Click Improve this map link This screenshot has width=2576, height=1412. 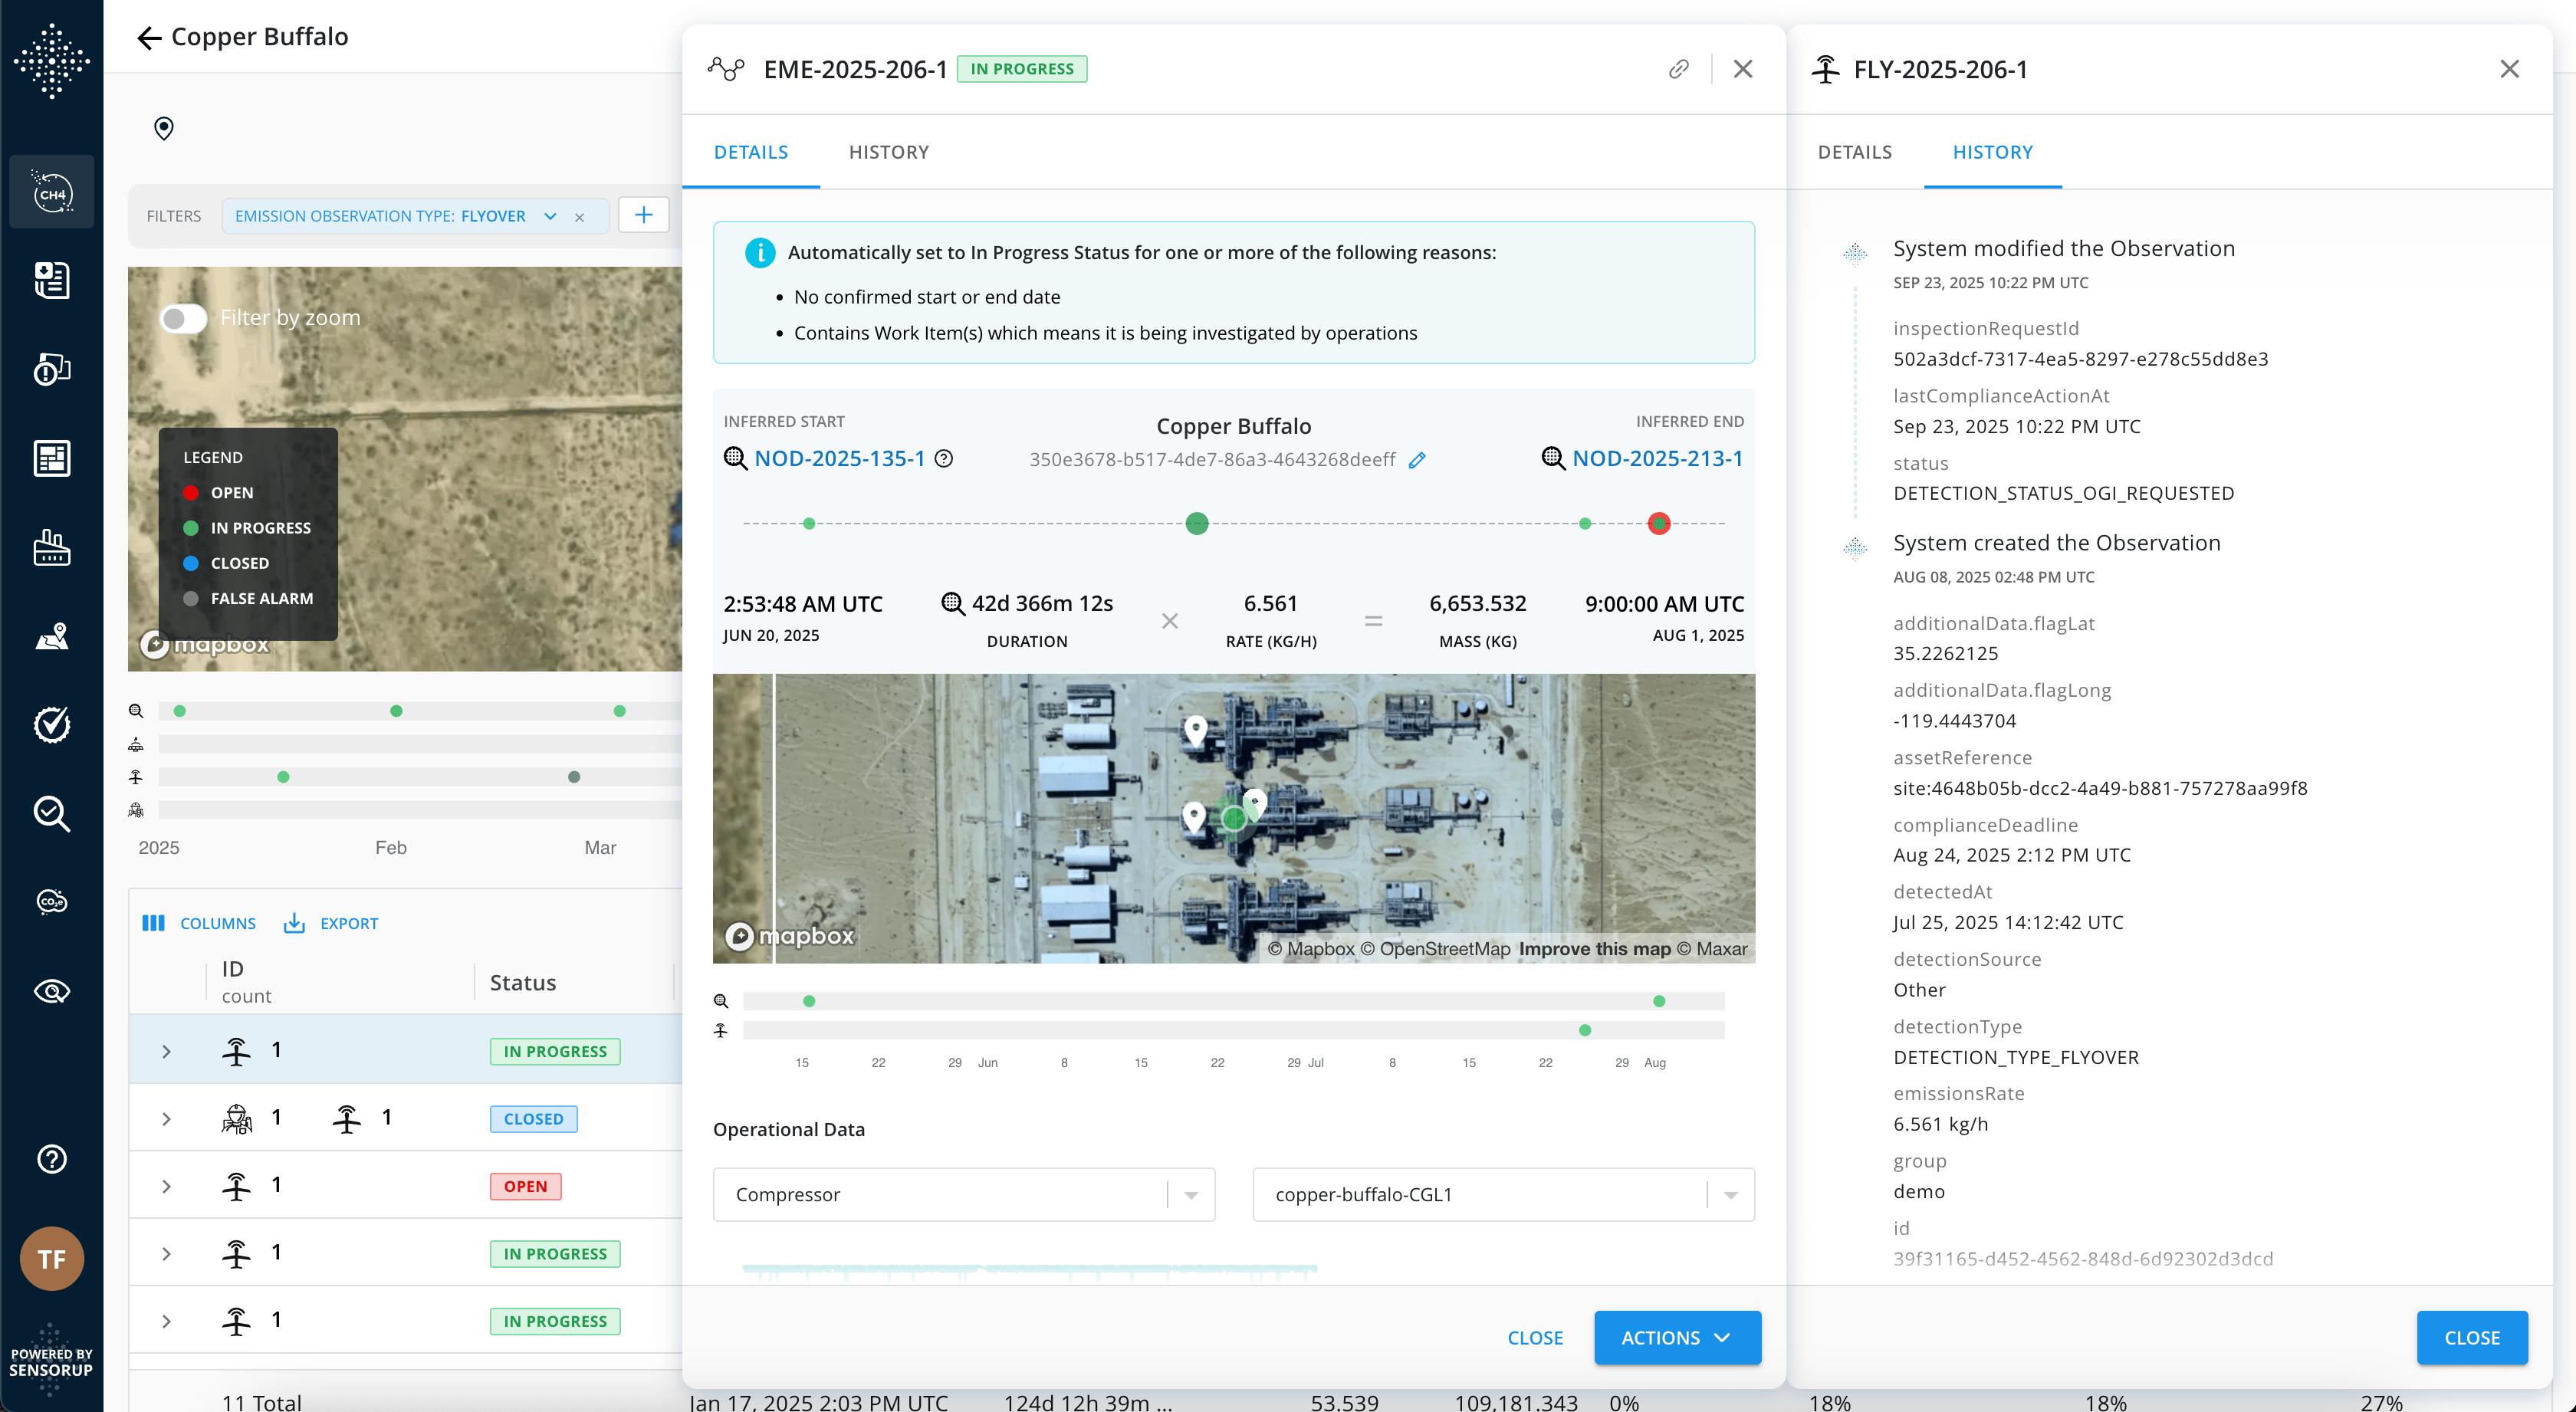click(x=1594, y=948)
